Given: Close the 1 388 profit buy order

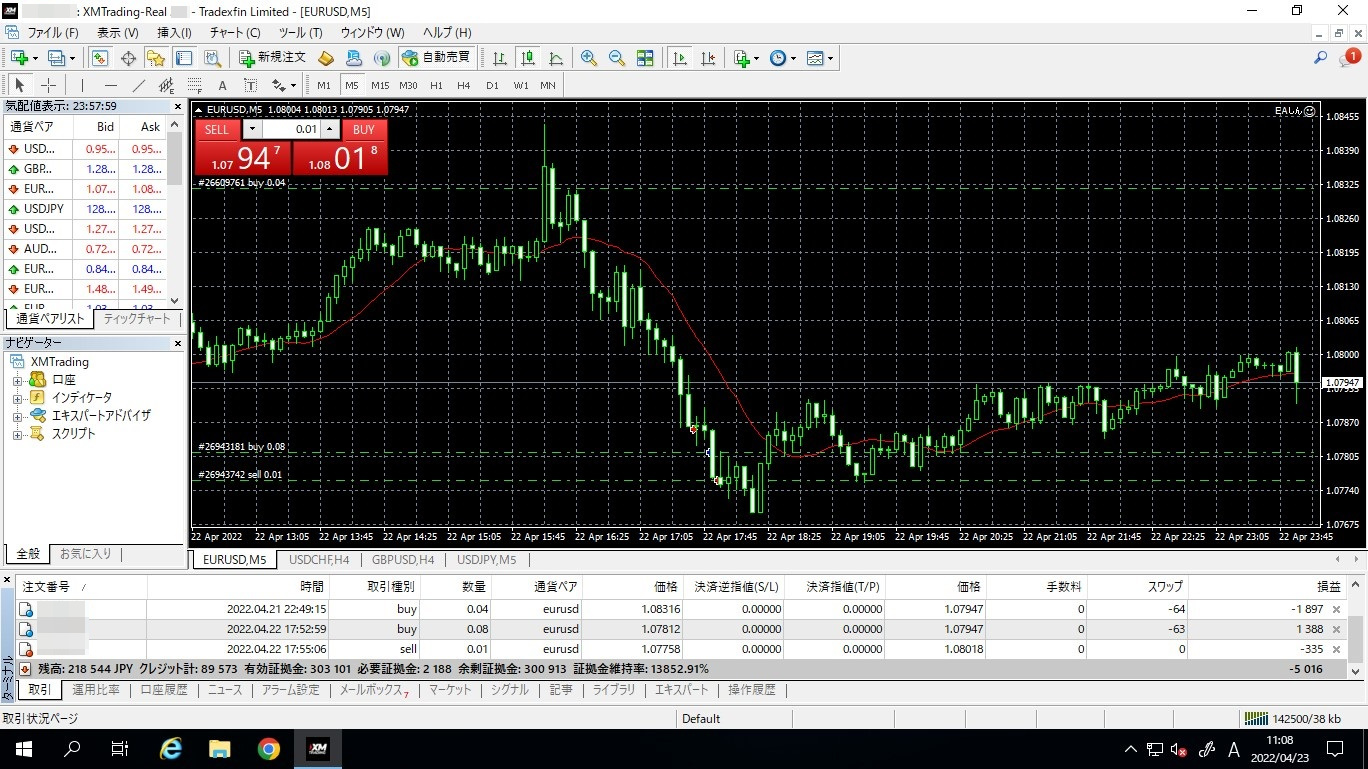Looking at the screenshot, I should pyautogui.click(x=1337, y=629).
